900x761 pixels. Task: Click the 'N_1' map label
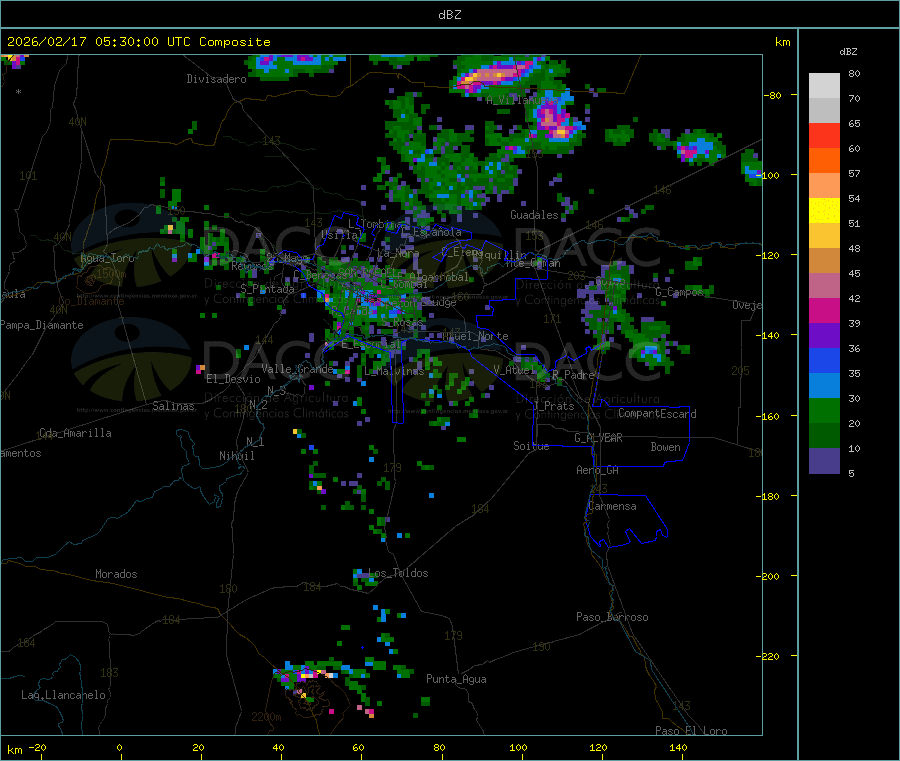pyautogui.click(x=255, y=442)
